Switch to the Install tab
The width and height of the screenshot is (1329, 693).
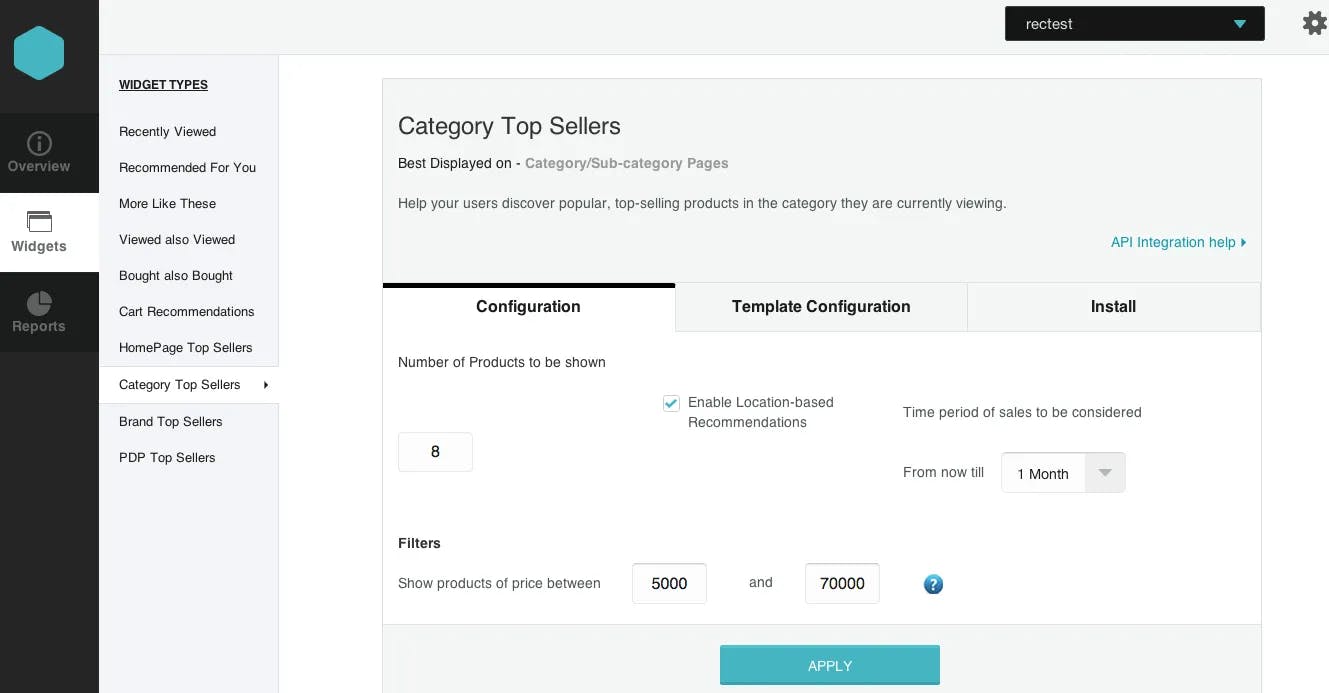point(1113,307)
